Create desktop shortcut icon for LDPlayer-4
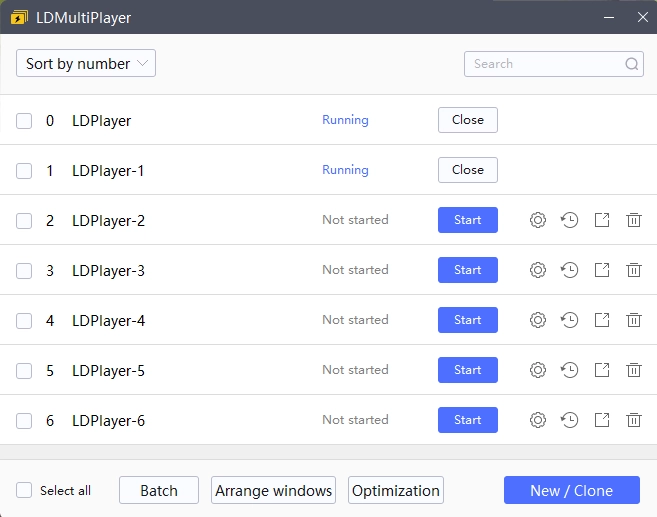The width and height of the screenshot is (657, 517). pos(602,320)
